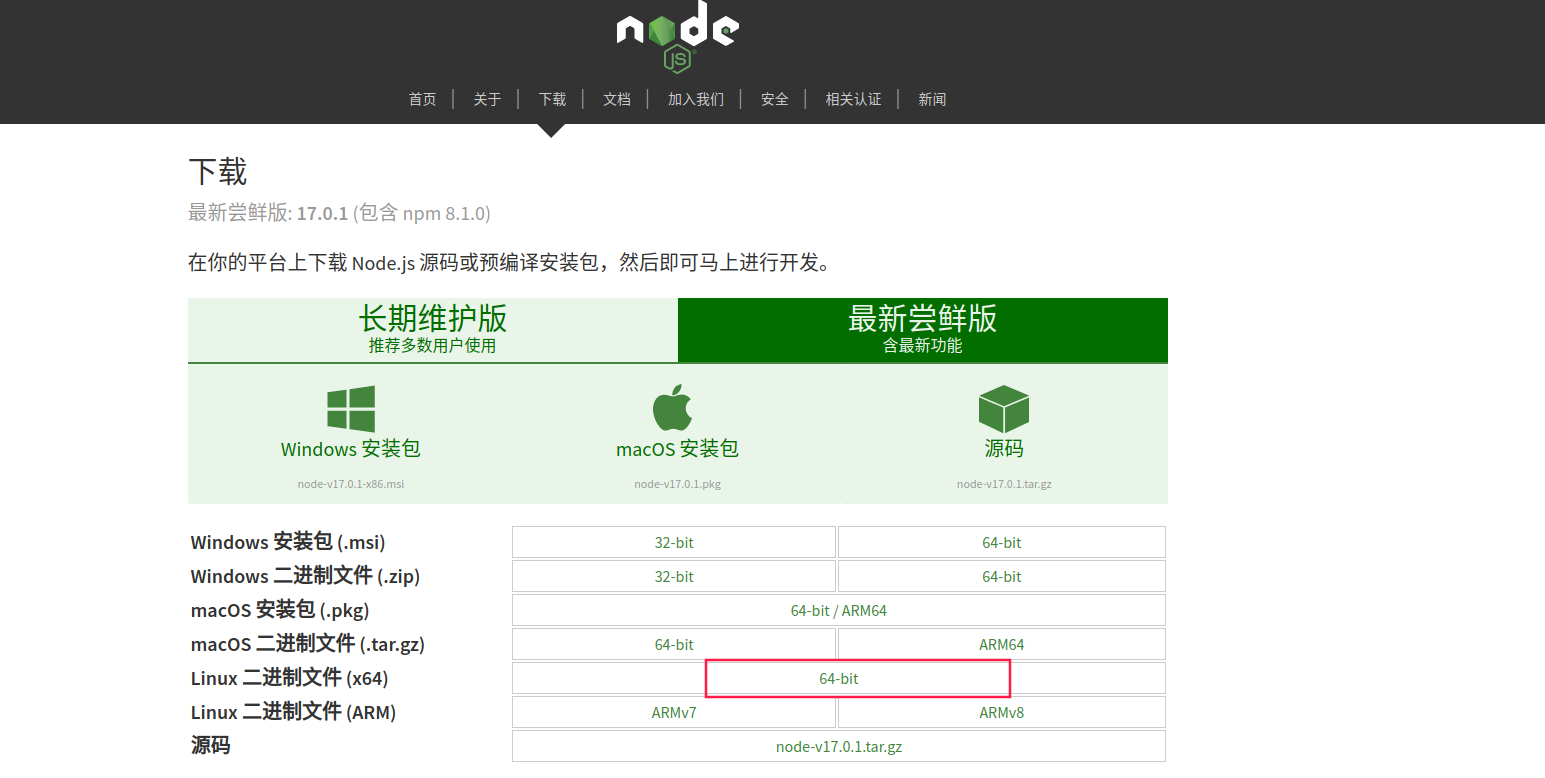Click the green cube icon for source code
1545x778 pixels.
click(x=1002, y=406)
